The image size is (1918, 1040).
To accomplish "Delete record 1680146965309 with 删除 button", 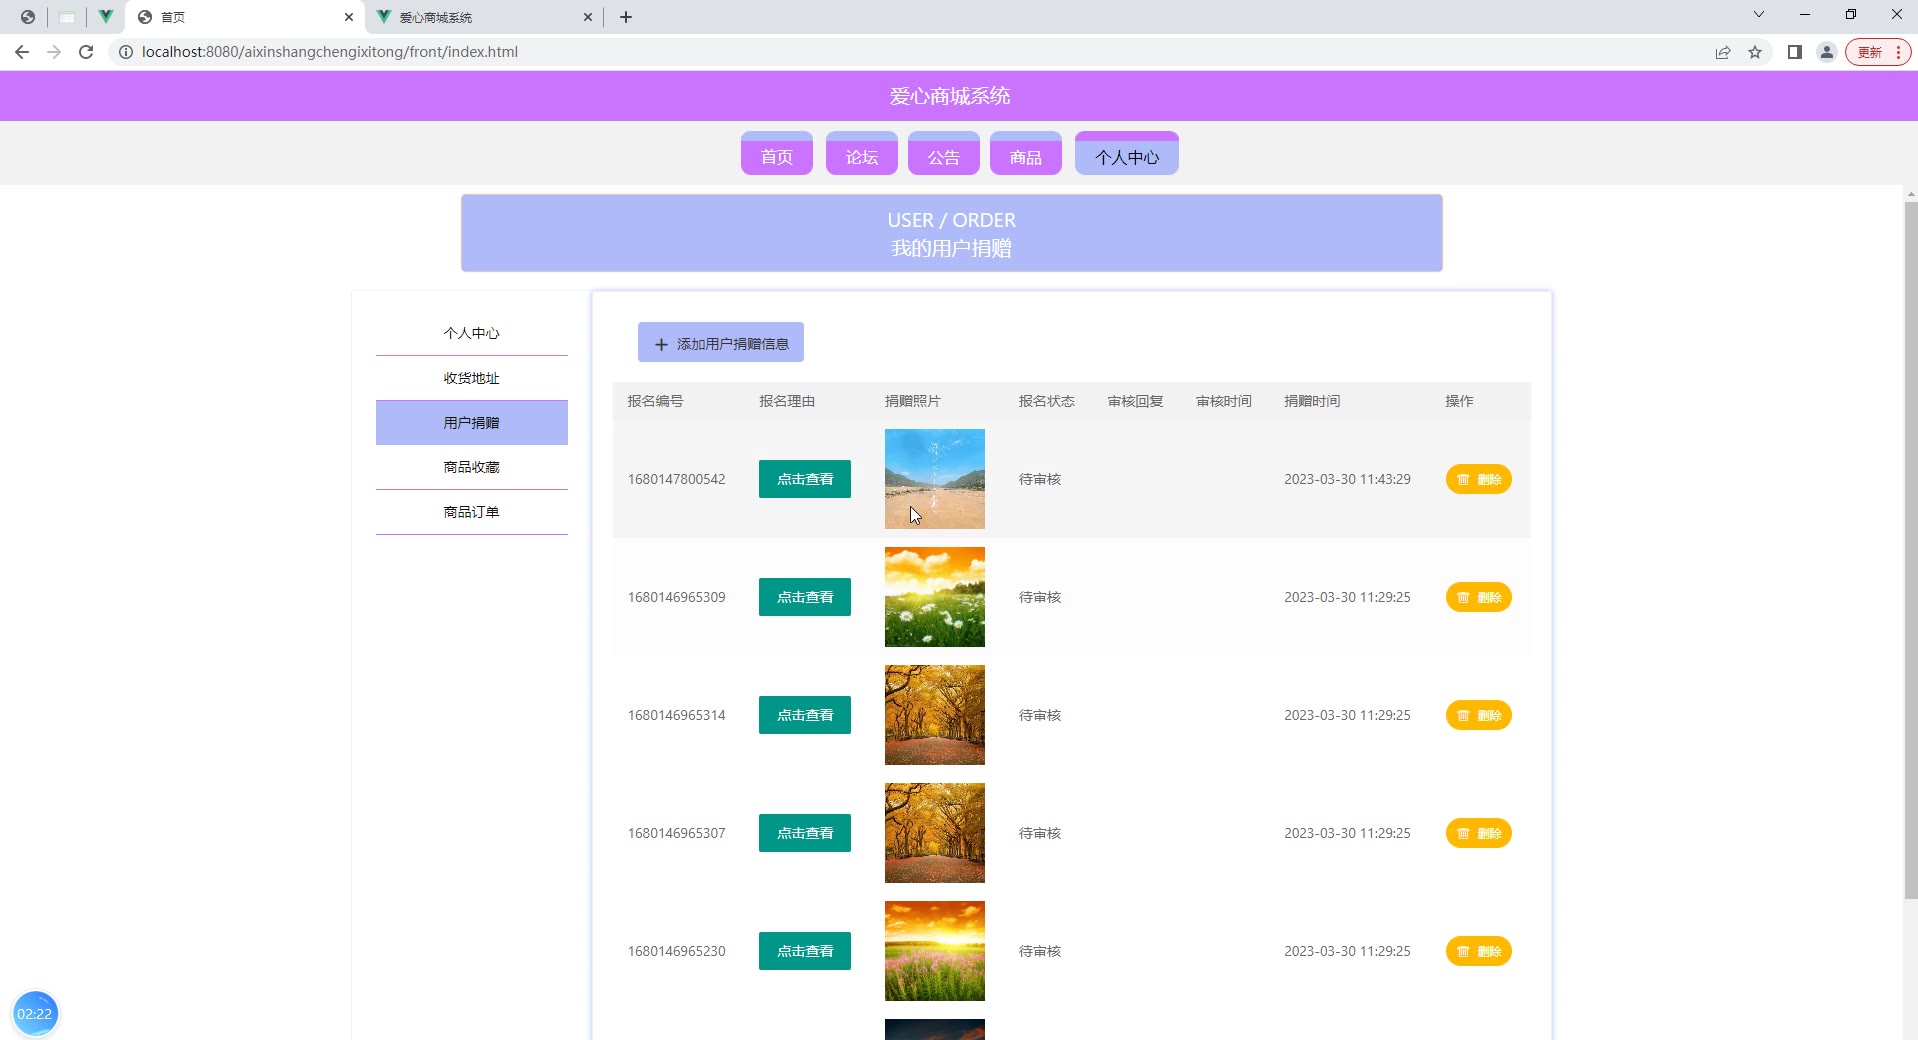I will click(1479, 597).
